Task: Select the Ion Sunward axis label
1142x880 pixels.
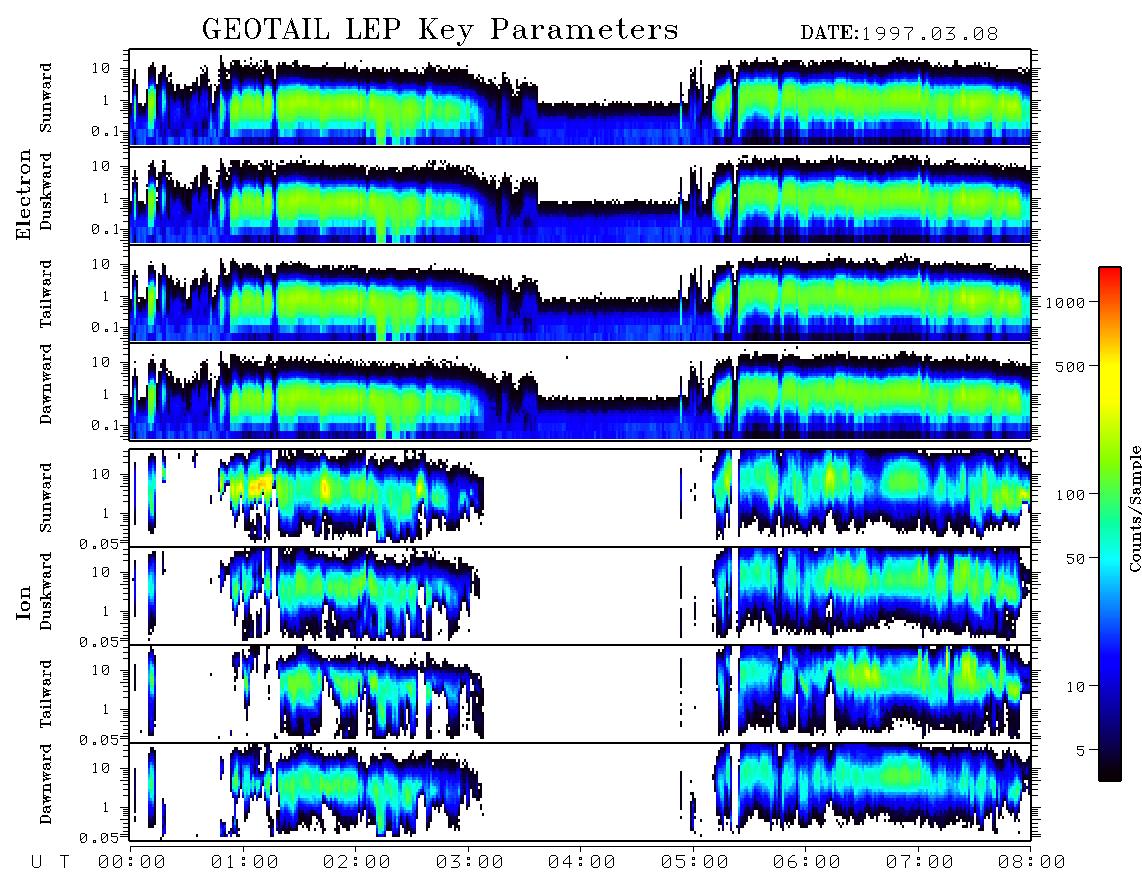Action: (46, 498)
